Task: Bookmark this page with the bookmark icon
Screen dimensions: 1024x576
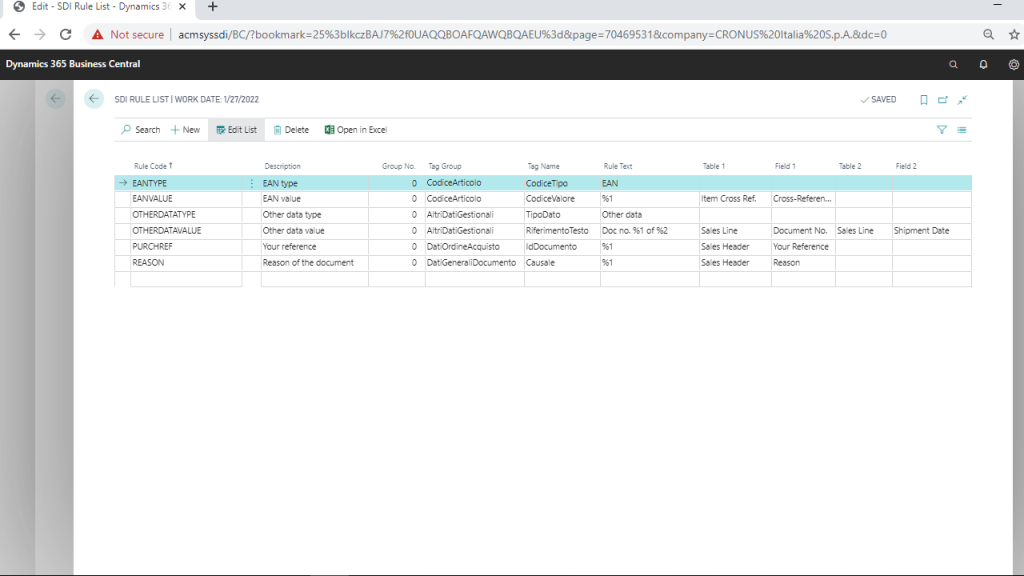Action: 923,100
